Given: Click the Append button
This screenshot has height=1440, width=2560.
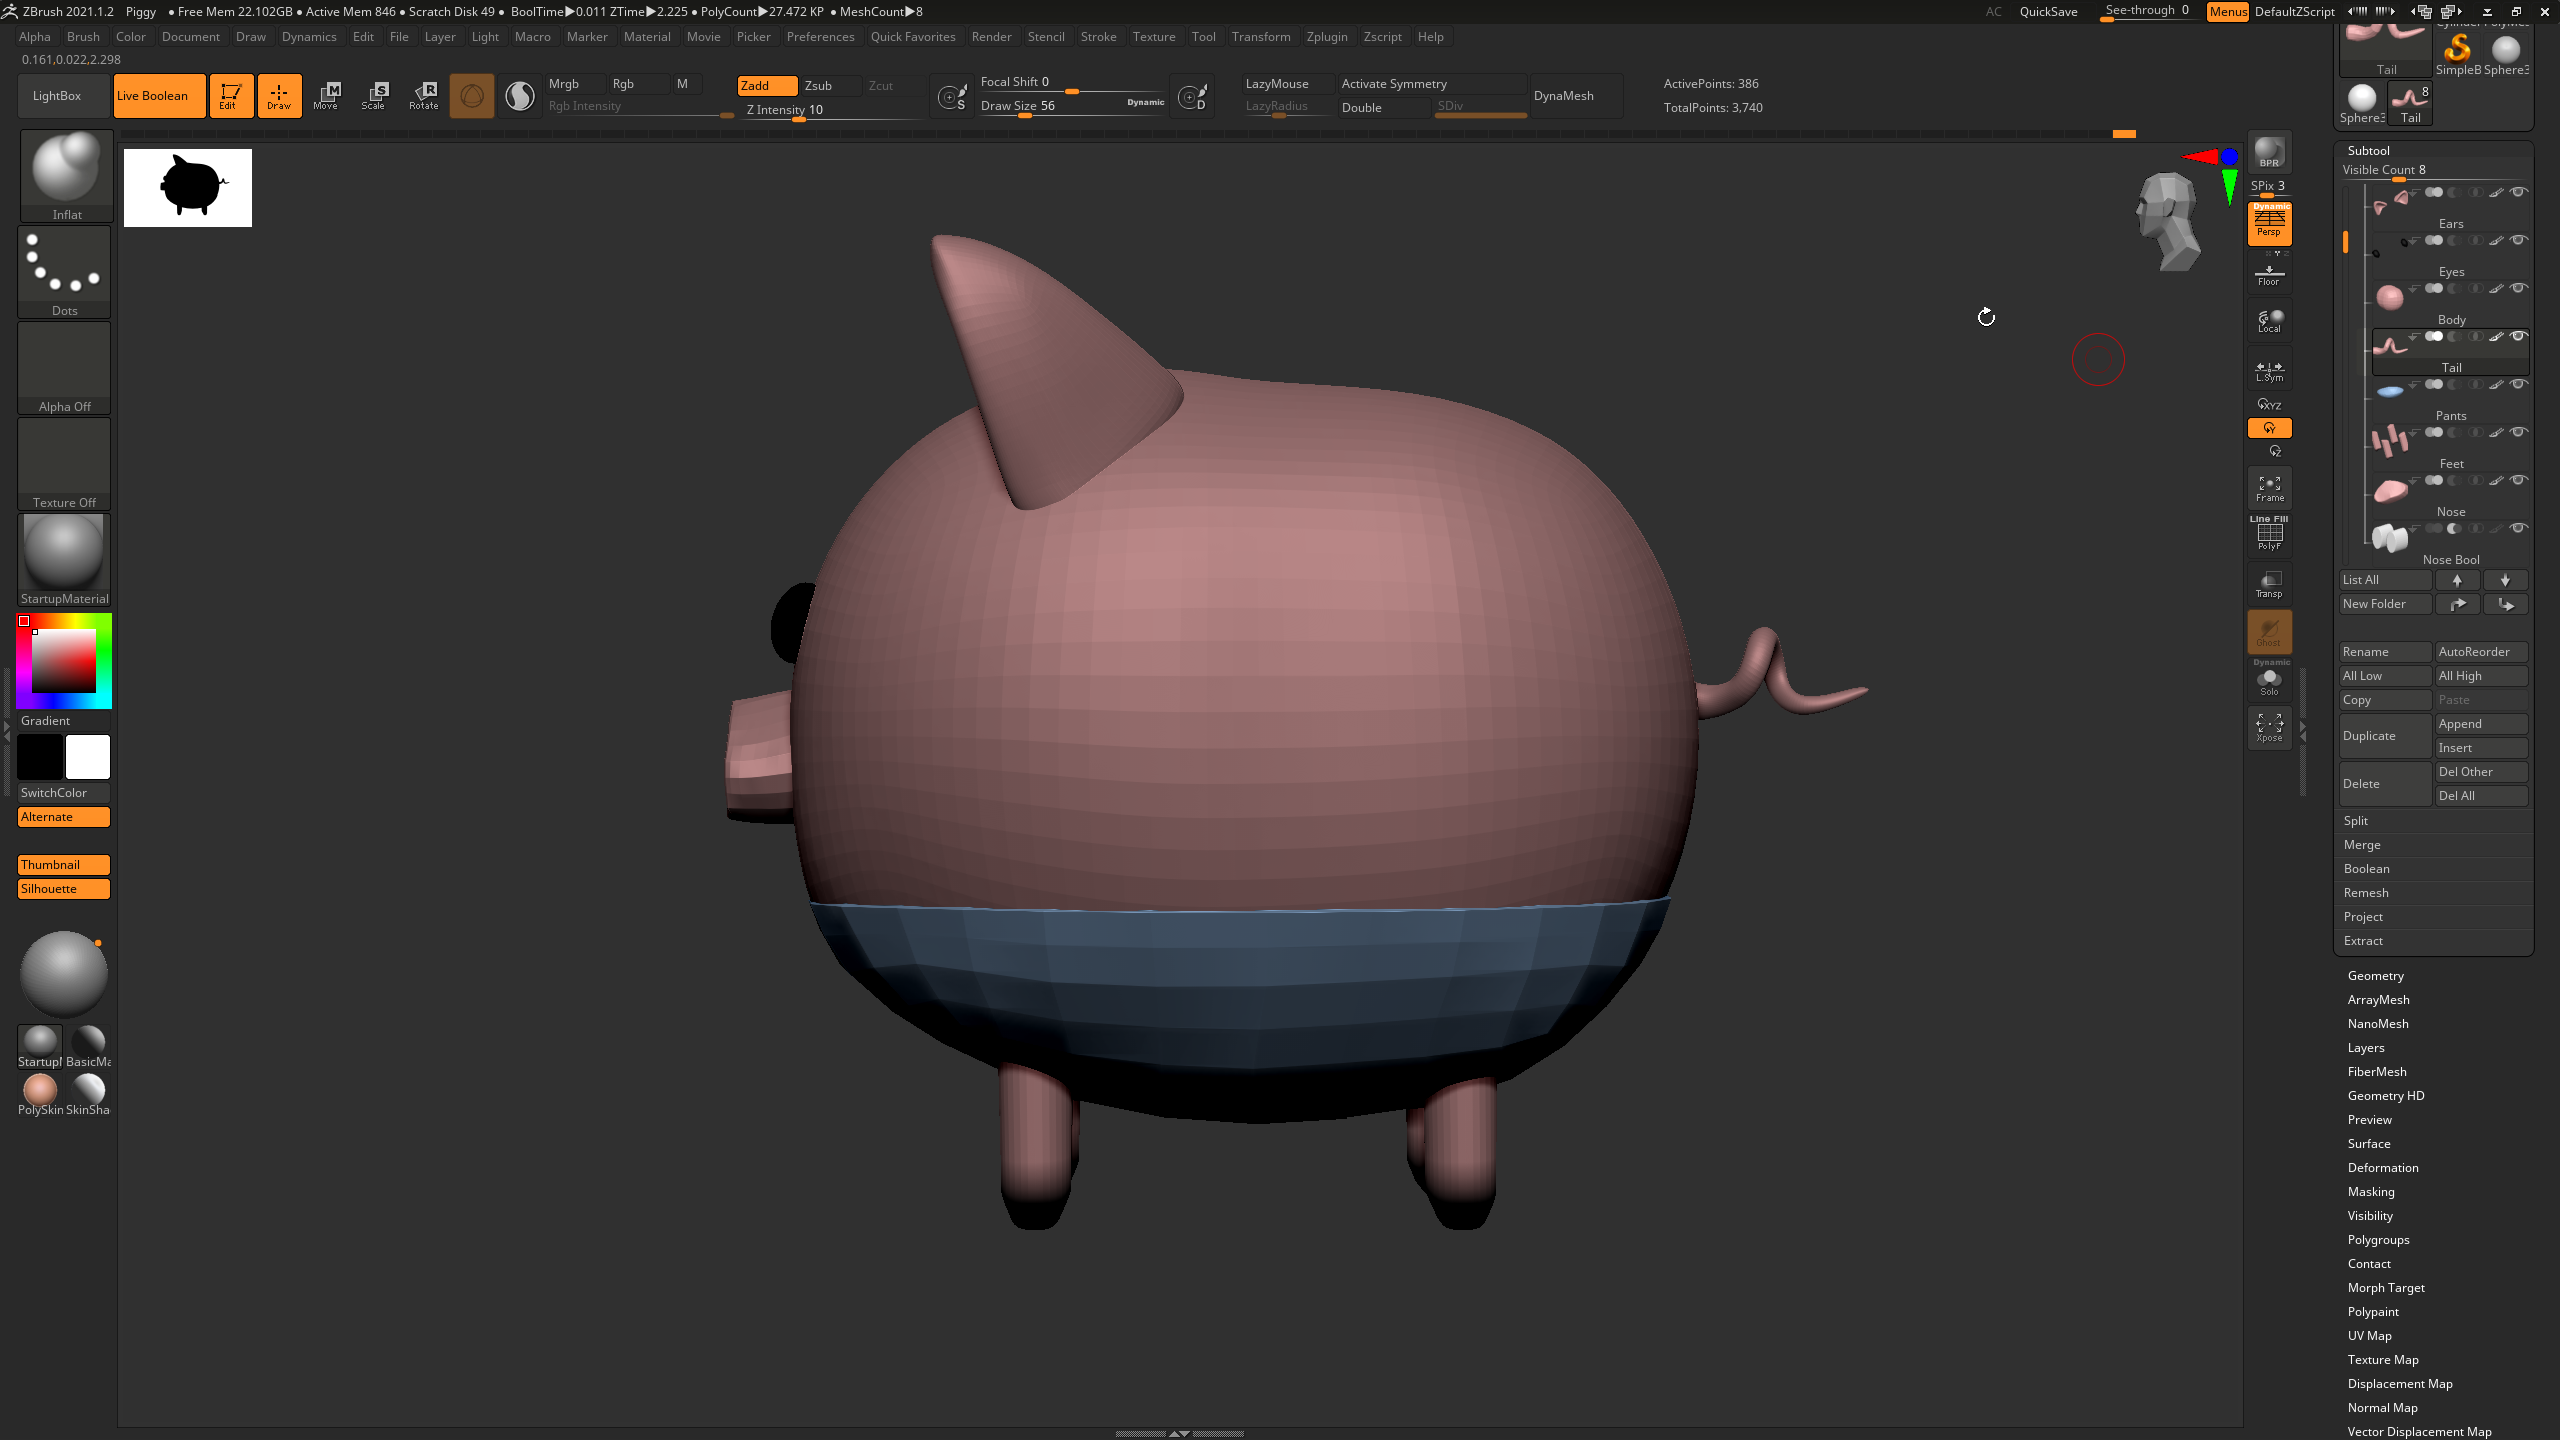Looking at the screenshot, I should coord(2481,724).
